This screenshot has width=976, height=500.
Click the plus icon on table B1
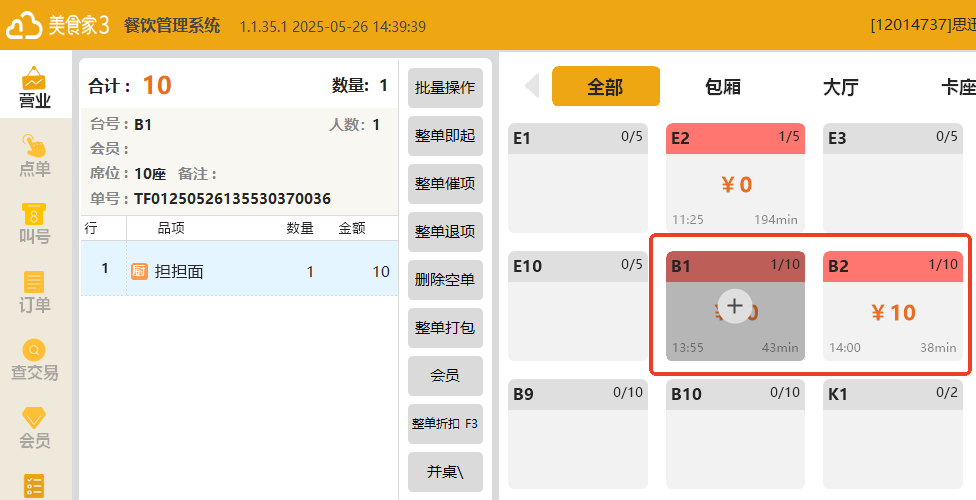734,306
